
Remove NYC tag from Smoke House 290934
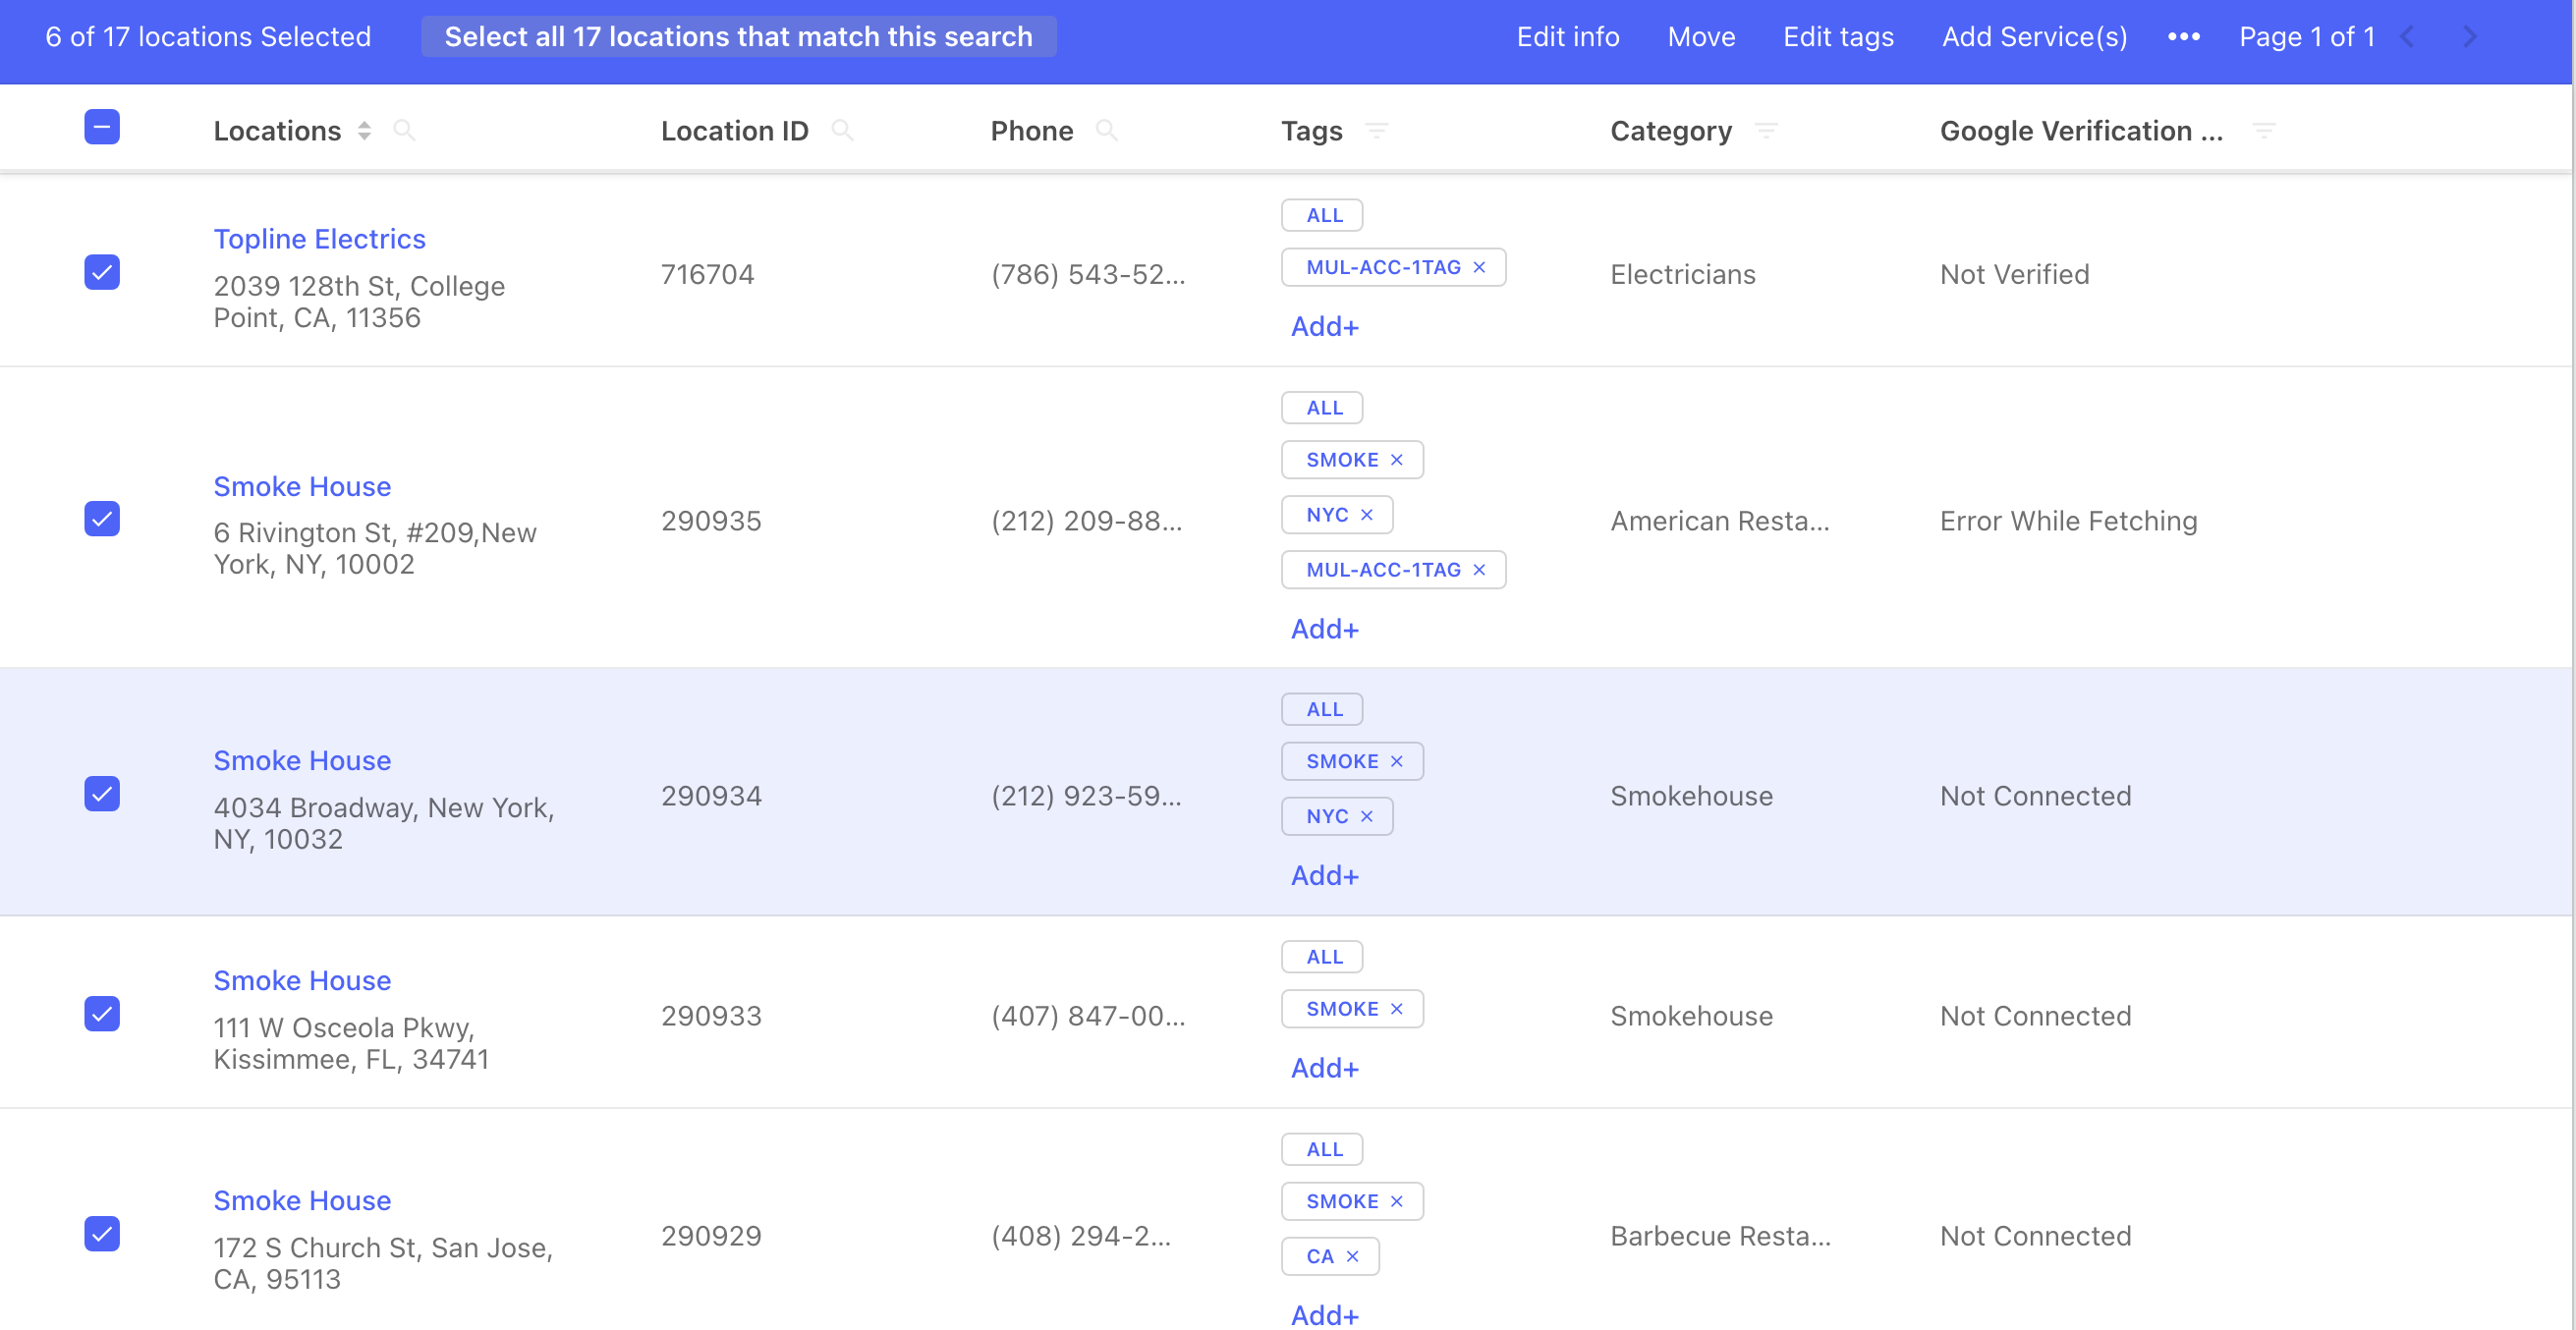[1367, 817]
